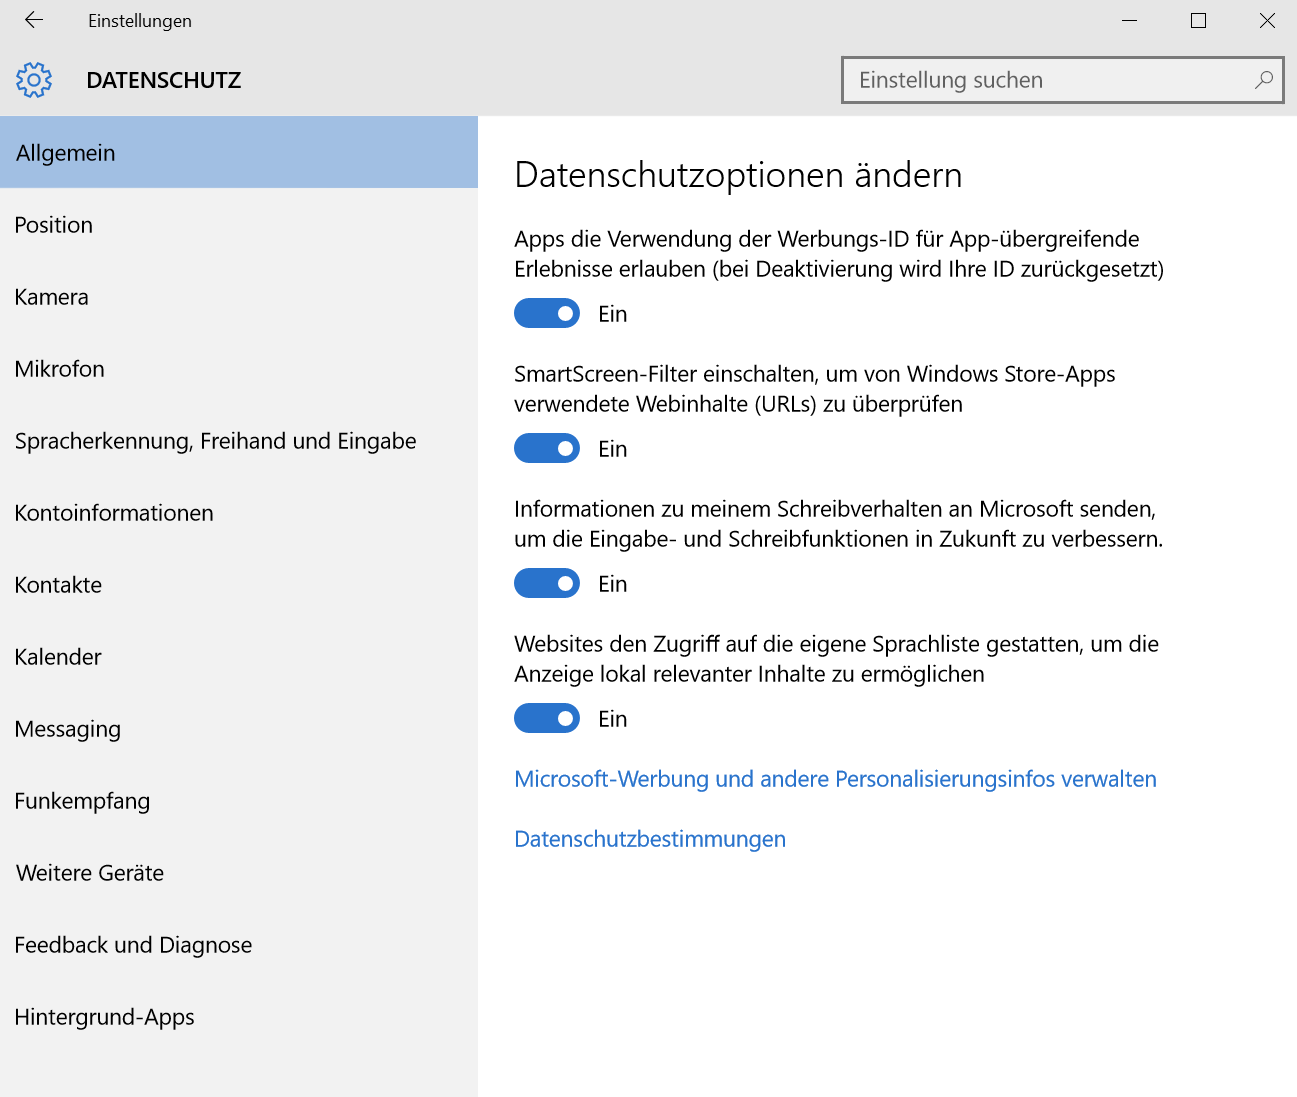The height and width of the screenshot is (1097, 1297).
Task: Click the back arrow
Action: point(32,19)
